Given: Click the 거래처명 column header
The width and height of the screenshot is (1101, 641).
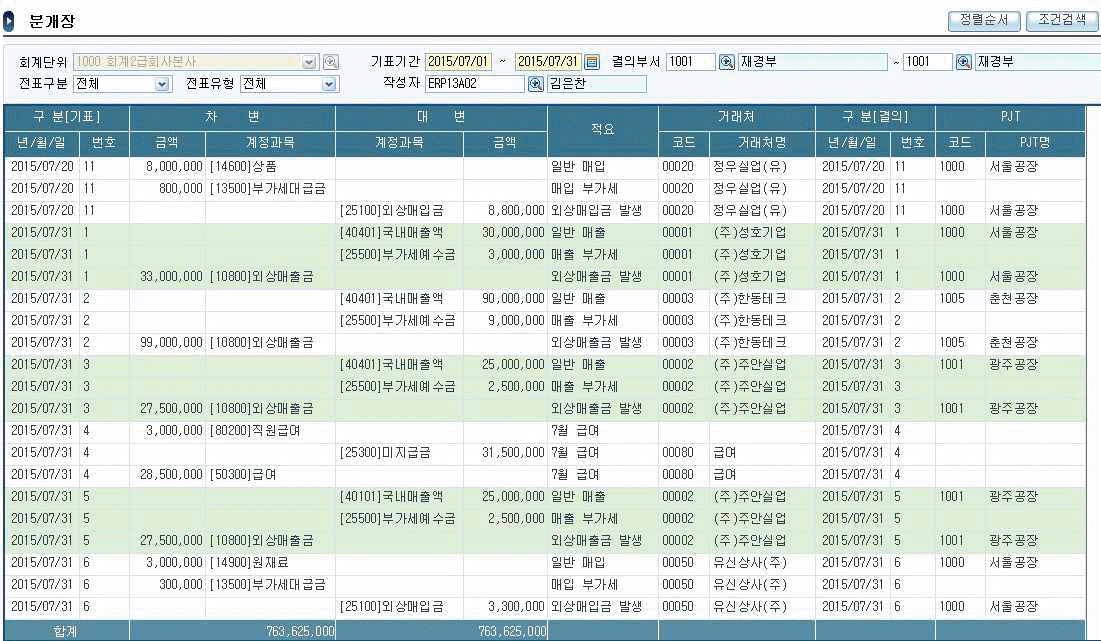Looking at the screenshot, I should point(762,143).
